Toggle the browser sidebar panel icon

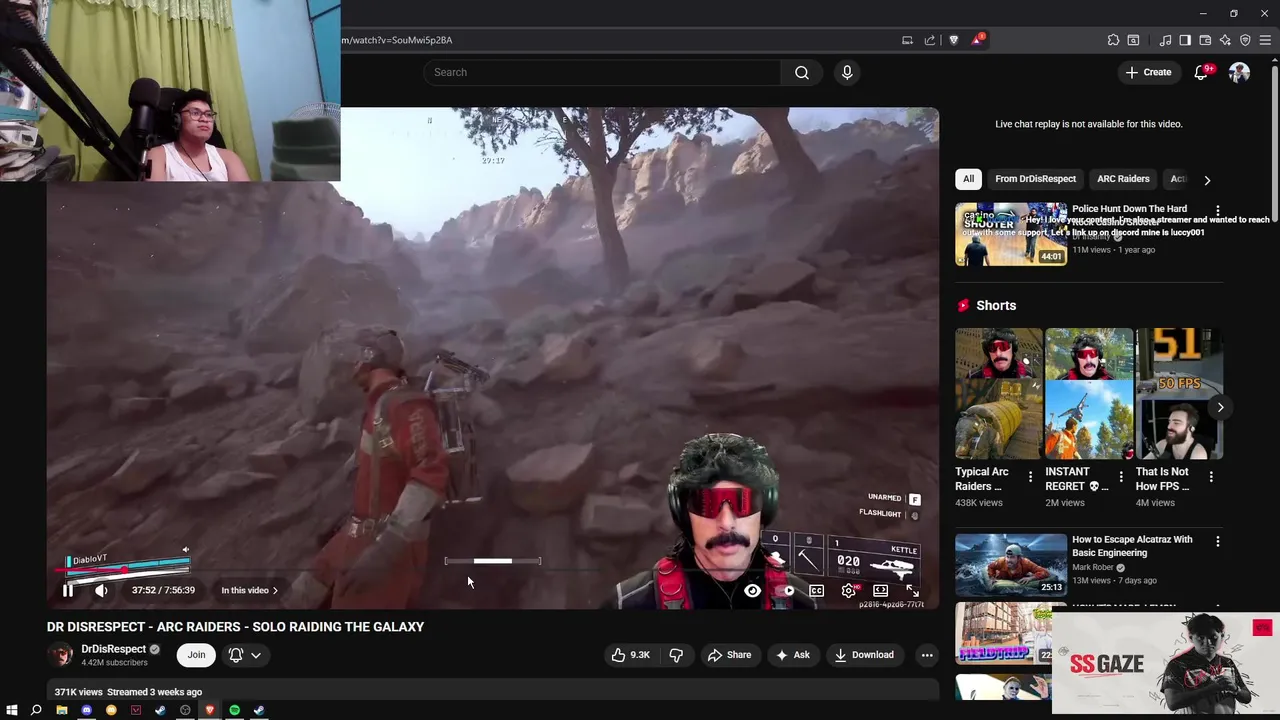[x=1185, y=40]
